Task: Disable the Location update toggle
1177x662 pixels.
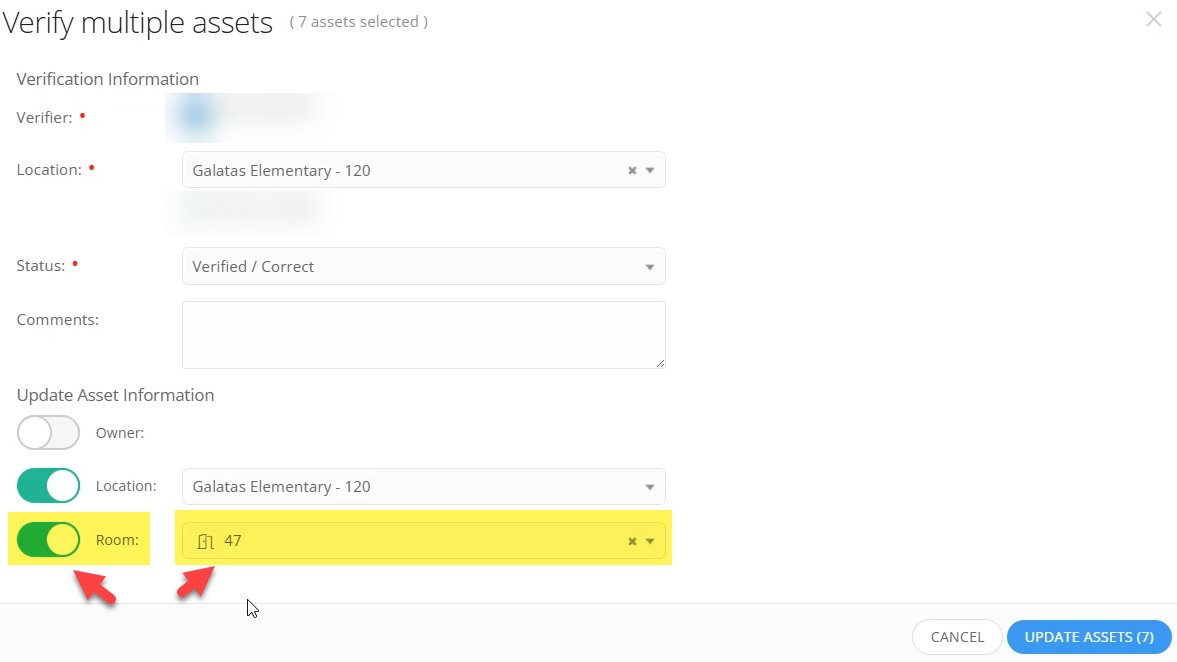Action: click(x=48, y=485)
